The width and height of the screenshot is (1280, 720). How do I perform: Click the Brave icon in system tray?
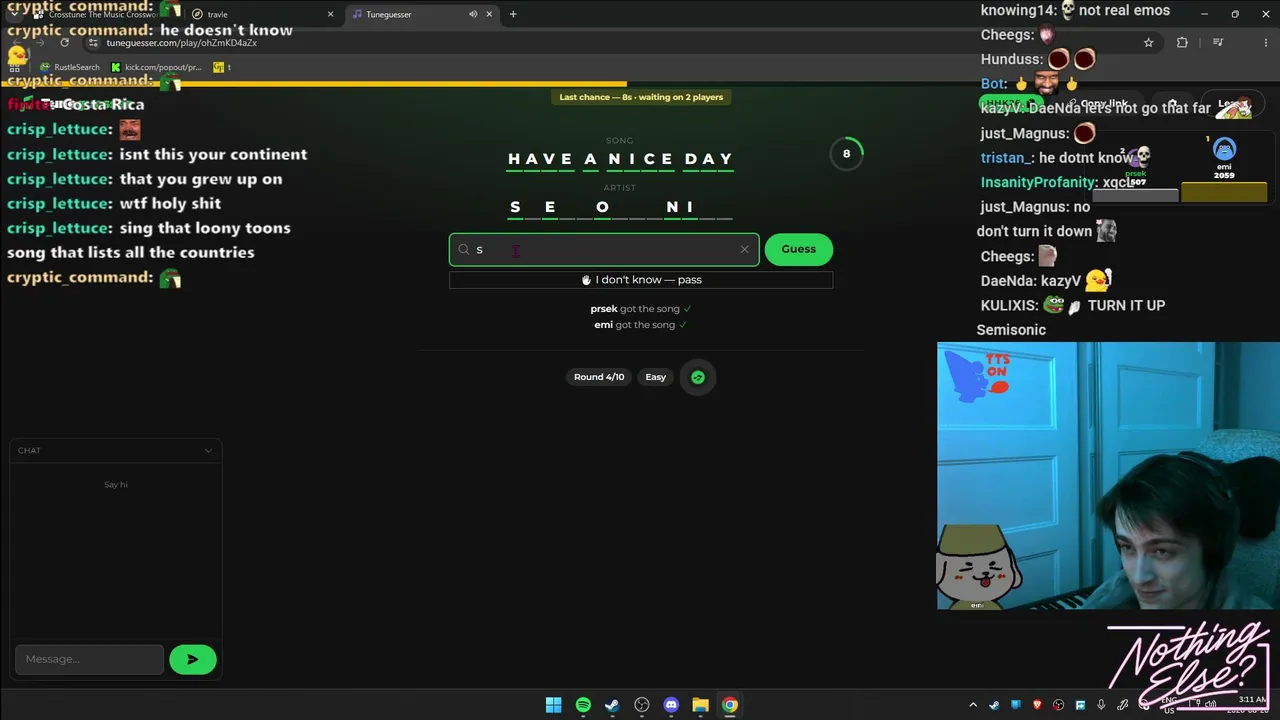[1037, 705]
